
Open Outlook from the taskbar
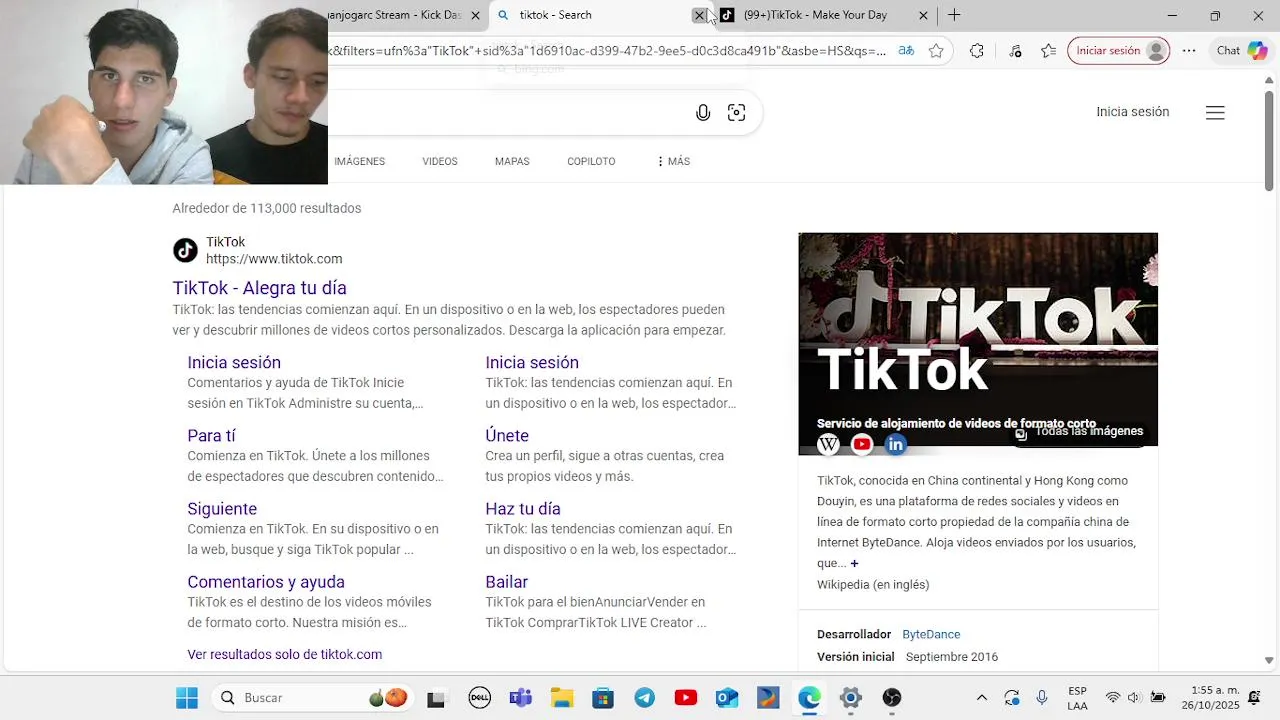727,698
